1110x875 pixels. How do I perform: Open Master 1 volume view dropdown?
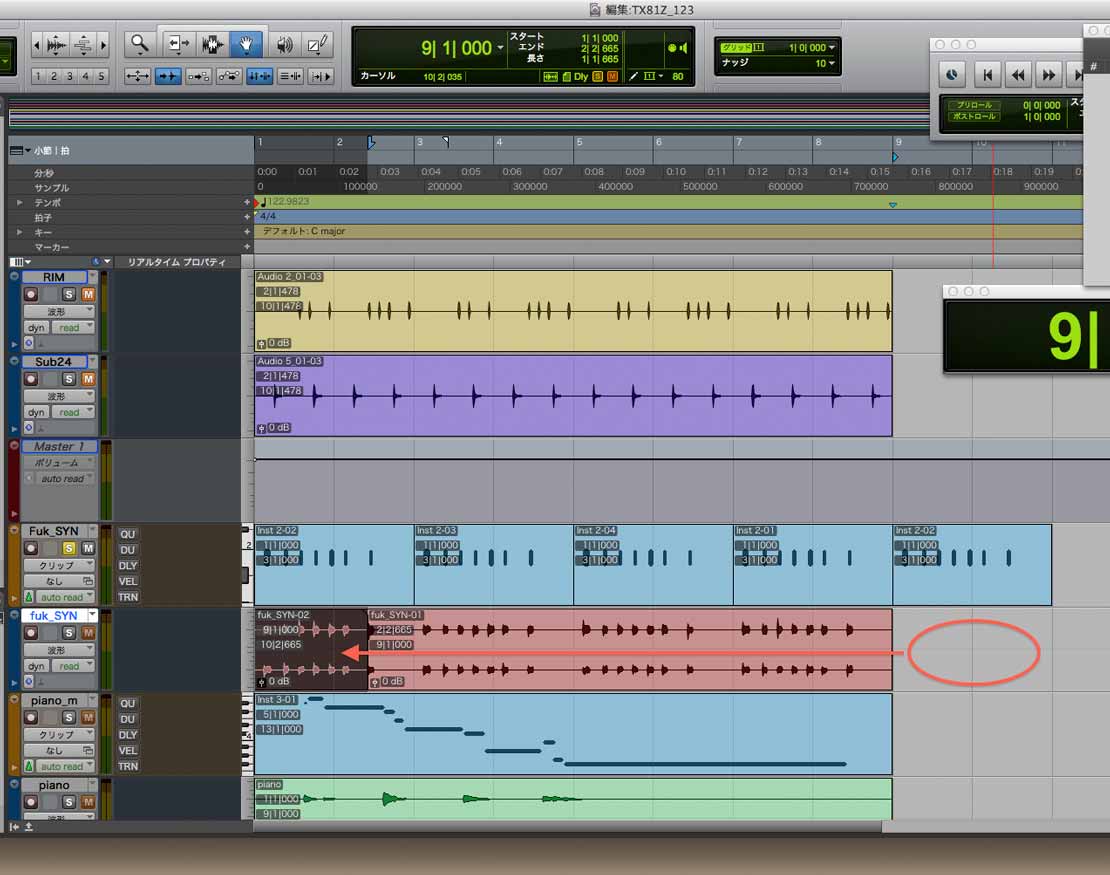[x=59, y=462]
